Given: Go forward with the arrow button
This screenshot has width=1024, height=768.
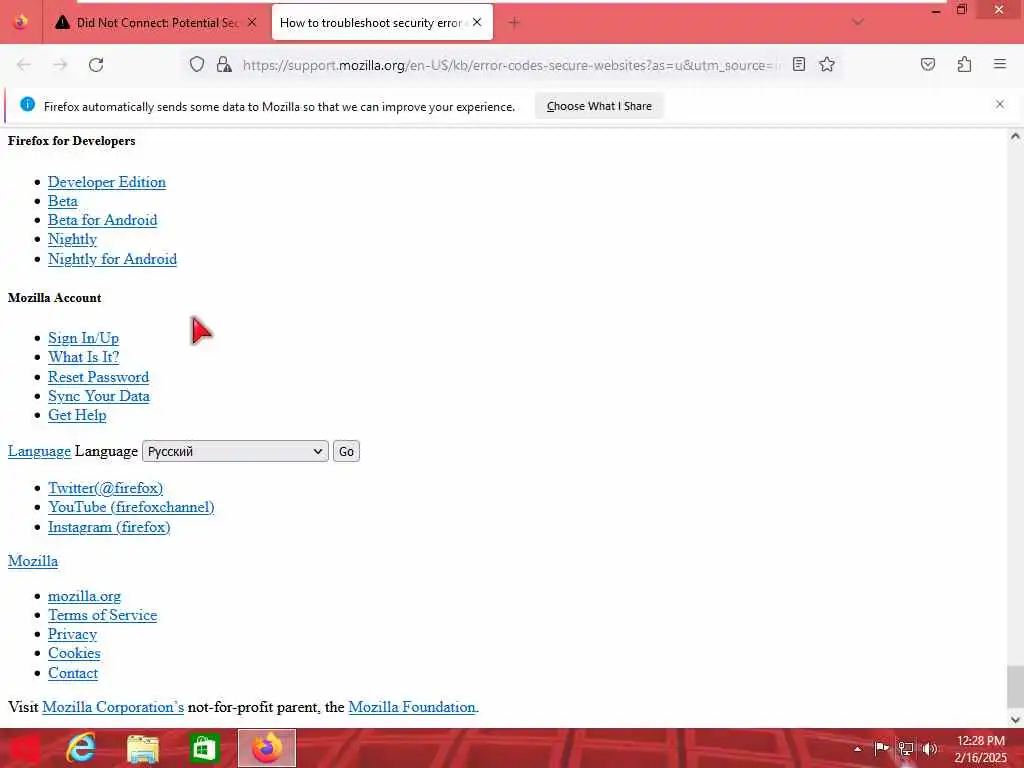Looking at the screenshot, I should (x=60, y=65).
